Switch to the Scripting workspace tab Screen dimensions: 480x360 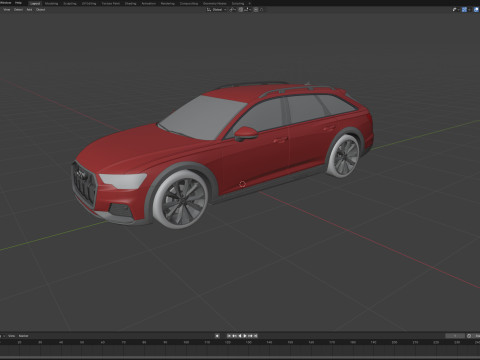tap(238, 3)
